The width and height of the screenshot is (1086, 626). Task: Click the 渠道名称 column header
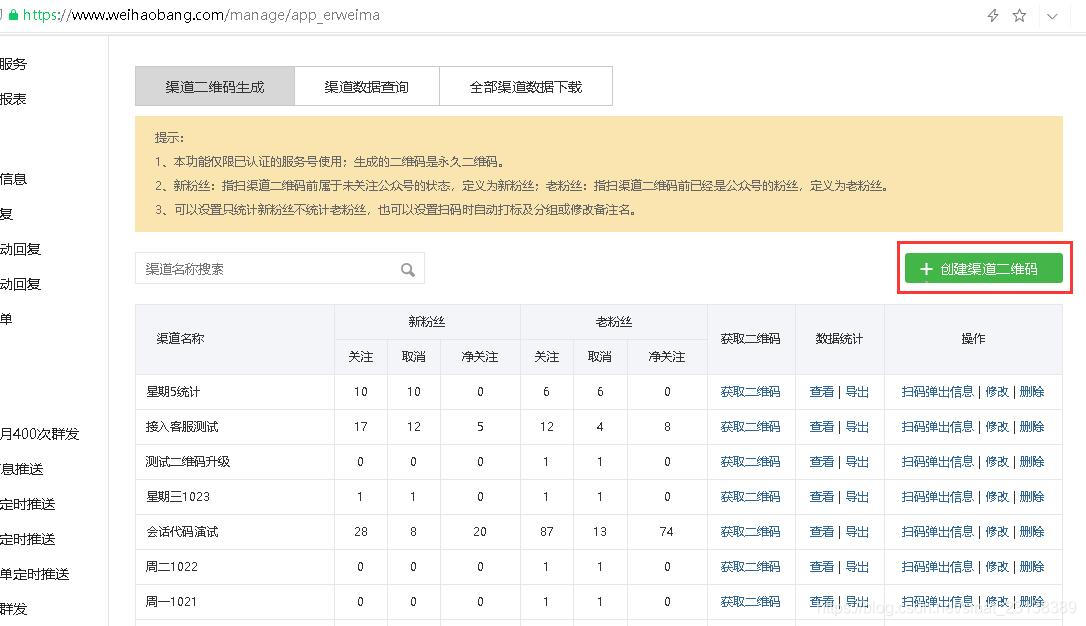pos(180,339)
